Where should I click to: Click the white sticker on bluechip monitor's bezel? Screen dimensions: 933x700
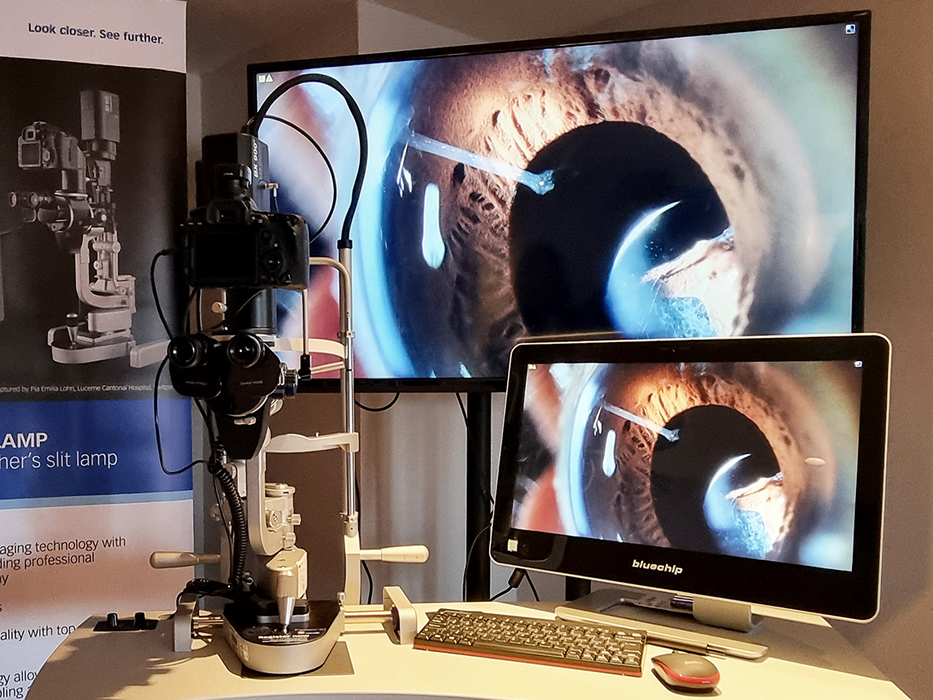tap(513, 547)
